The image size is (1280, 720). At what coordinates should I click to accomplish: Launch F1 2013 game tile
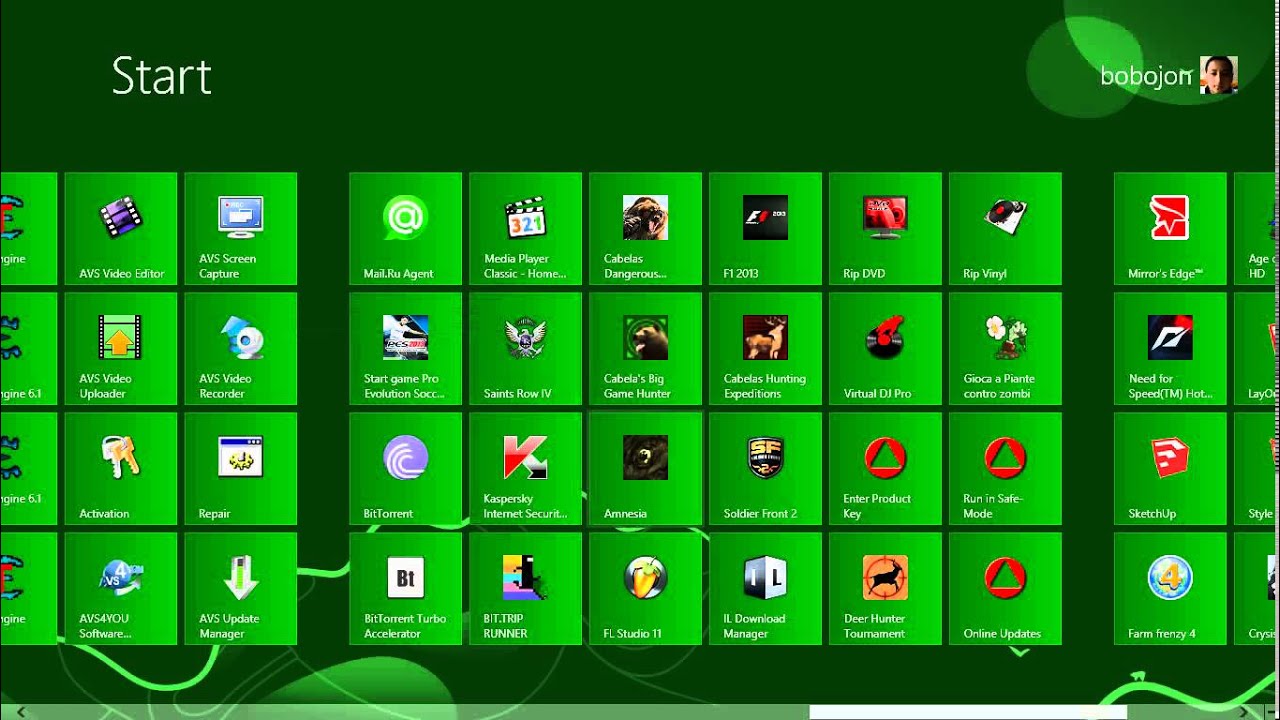tap(766, 229)
